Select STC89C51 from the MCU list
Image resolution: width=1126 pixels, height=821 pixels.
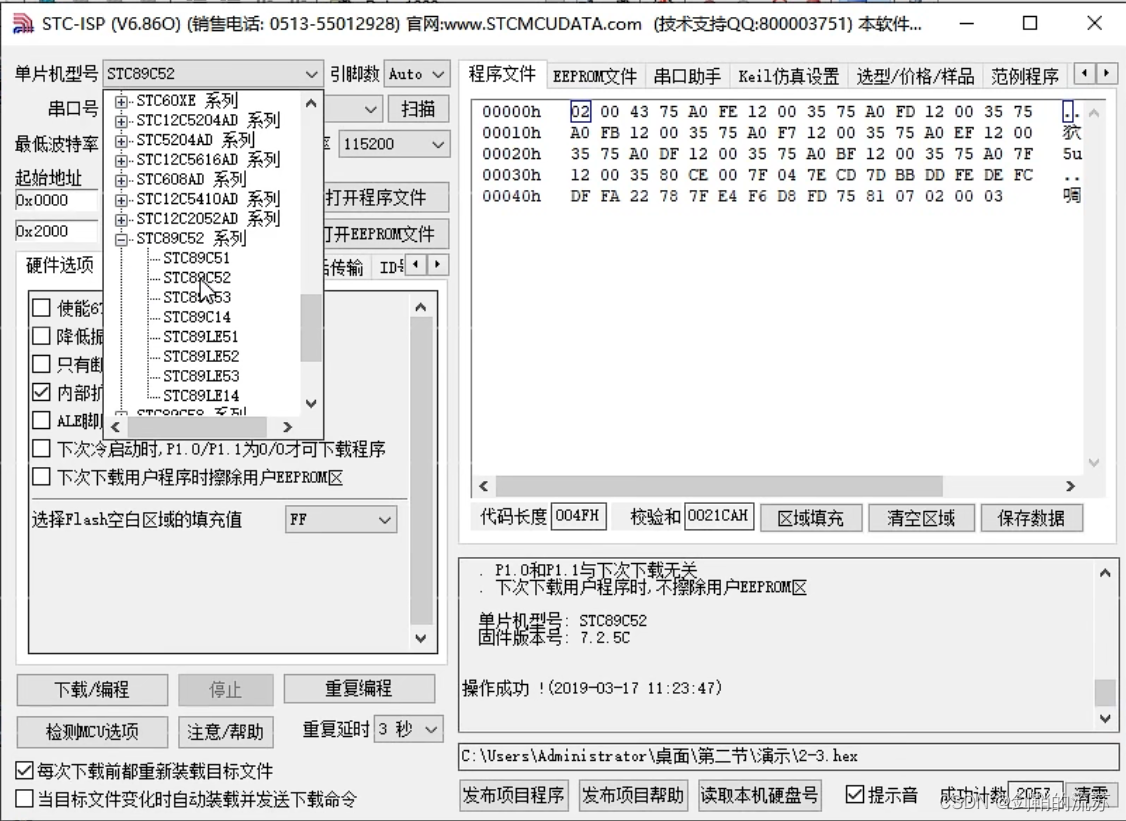click(x=197, y=258)
